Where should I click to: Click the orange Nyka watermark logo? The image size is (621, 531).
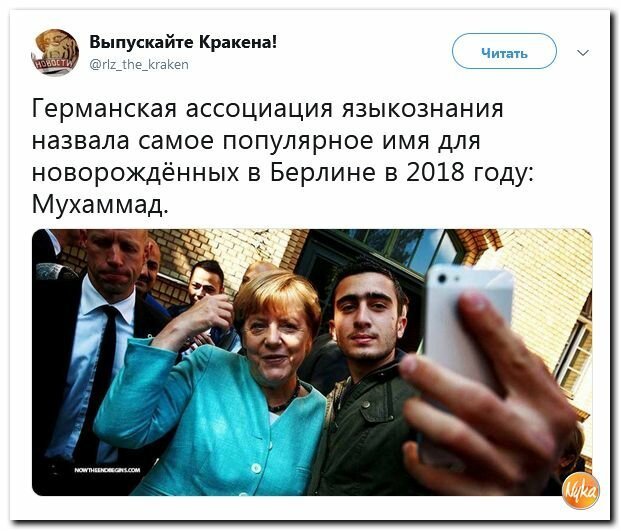pos(581,491)
